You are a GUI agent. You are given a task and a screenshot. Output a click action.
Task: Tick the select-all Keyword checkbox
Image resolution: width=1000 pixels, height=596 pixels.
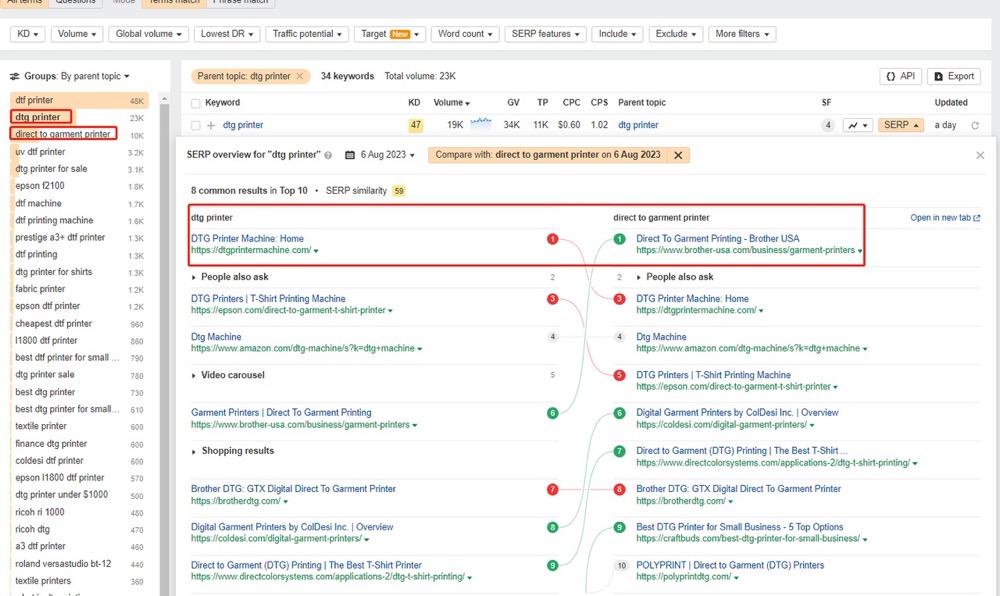196,103
